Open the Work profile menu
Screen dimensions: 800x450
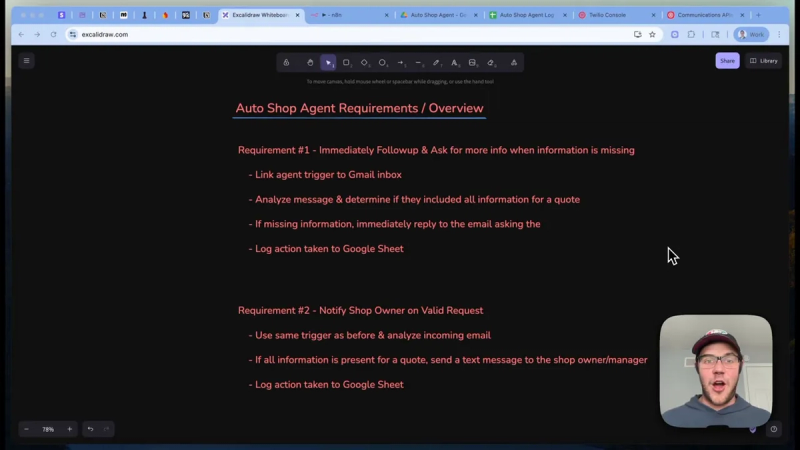pos(751,34)
